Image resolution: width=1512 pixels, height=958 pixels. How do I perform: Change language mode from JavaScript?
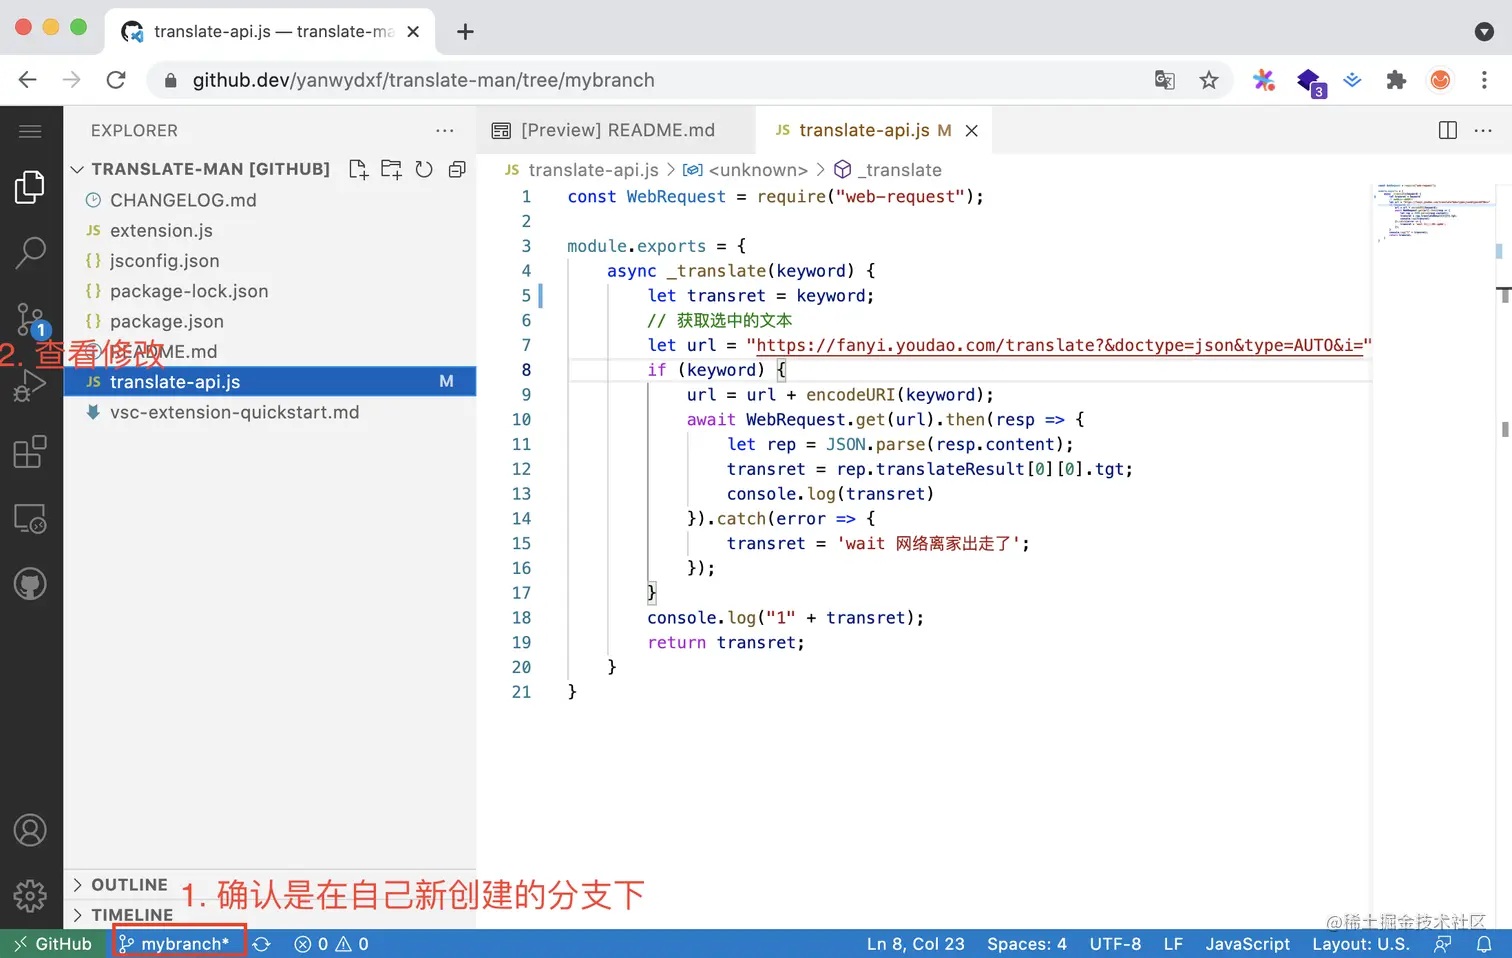coord(1248,944)
